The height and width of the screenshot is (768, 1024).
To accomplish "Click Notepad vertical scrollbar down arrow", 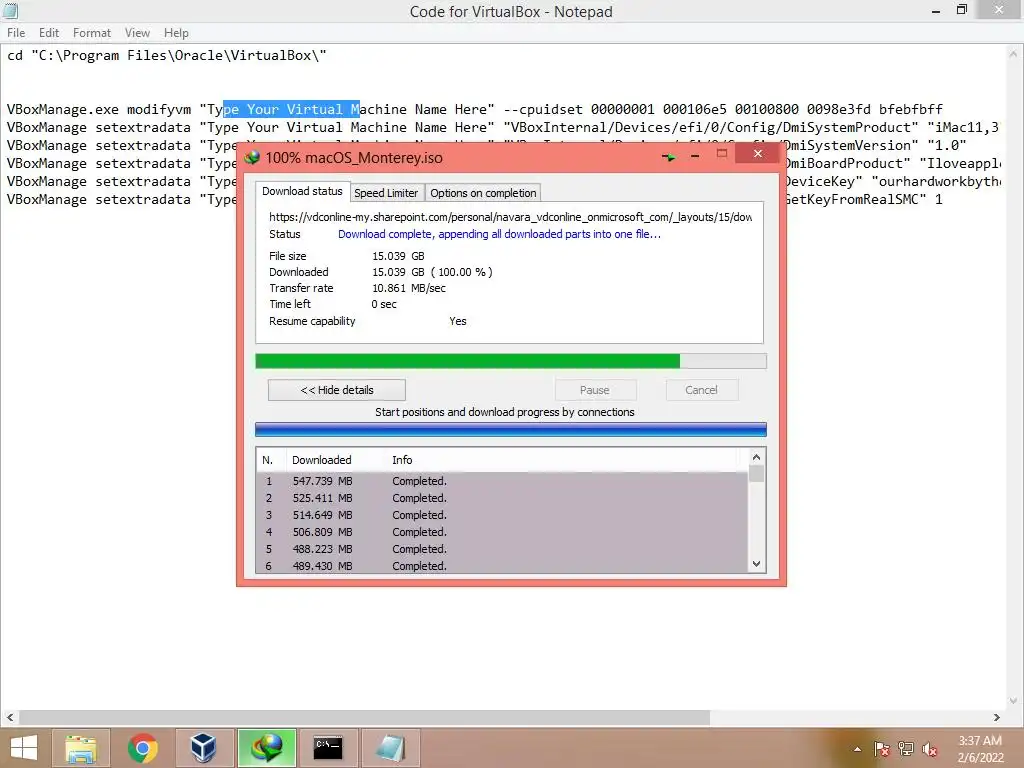I will [x=1013, y=701].
